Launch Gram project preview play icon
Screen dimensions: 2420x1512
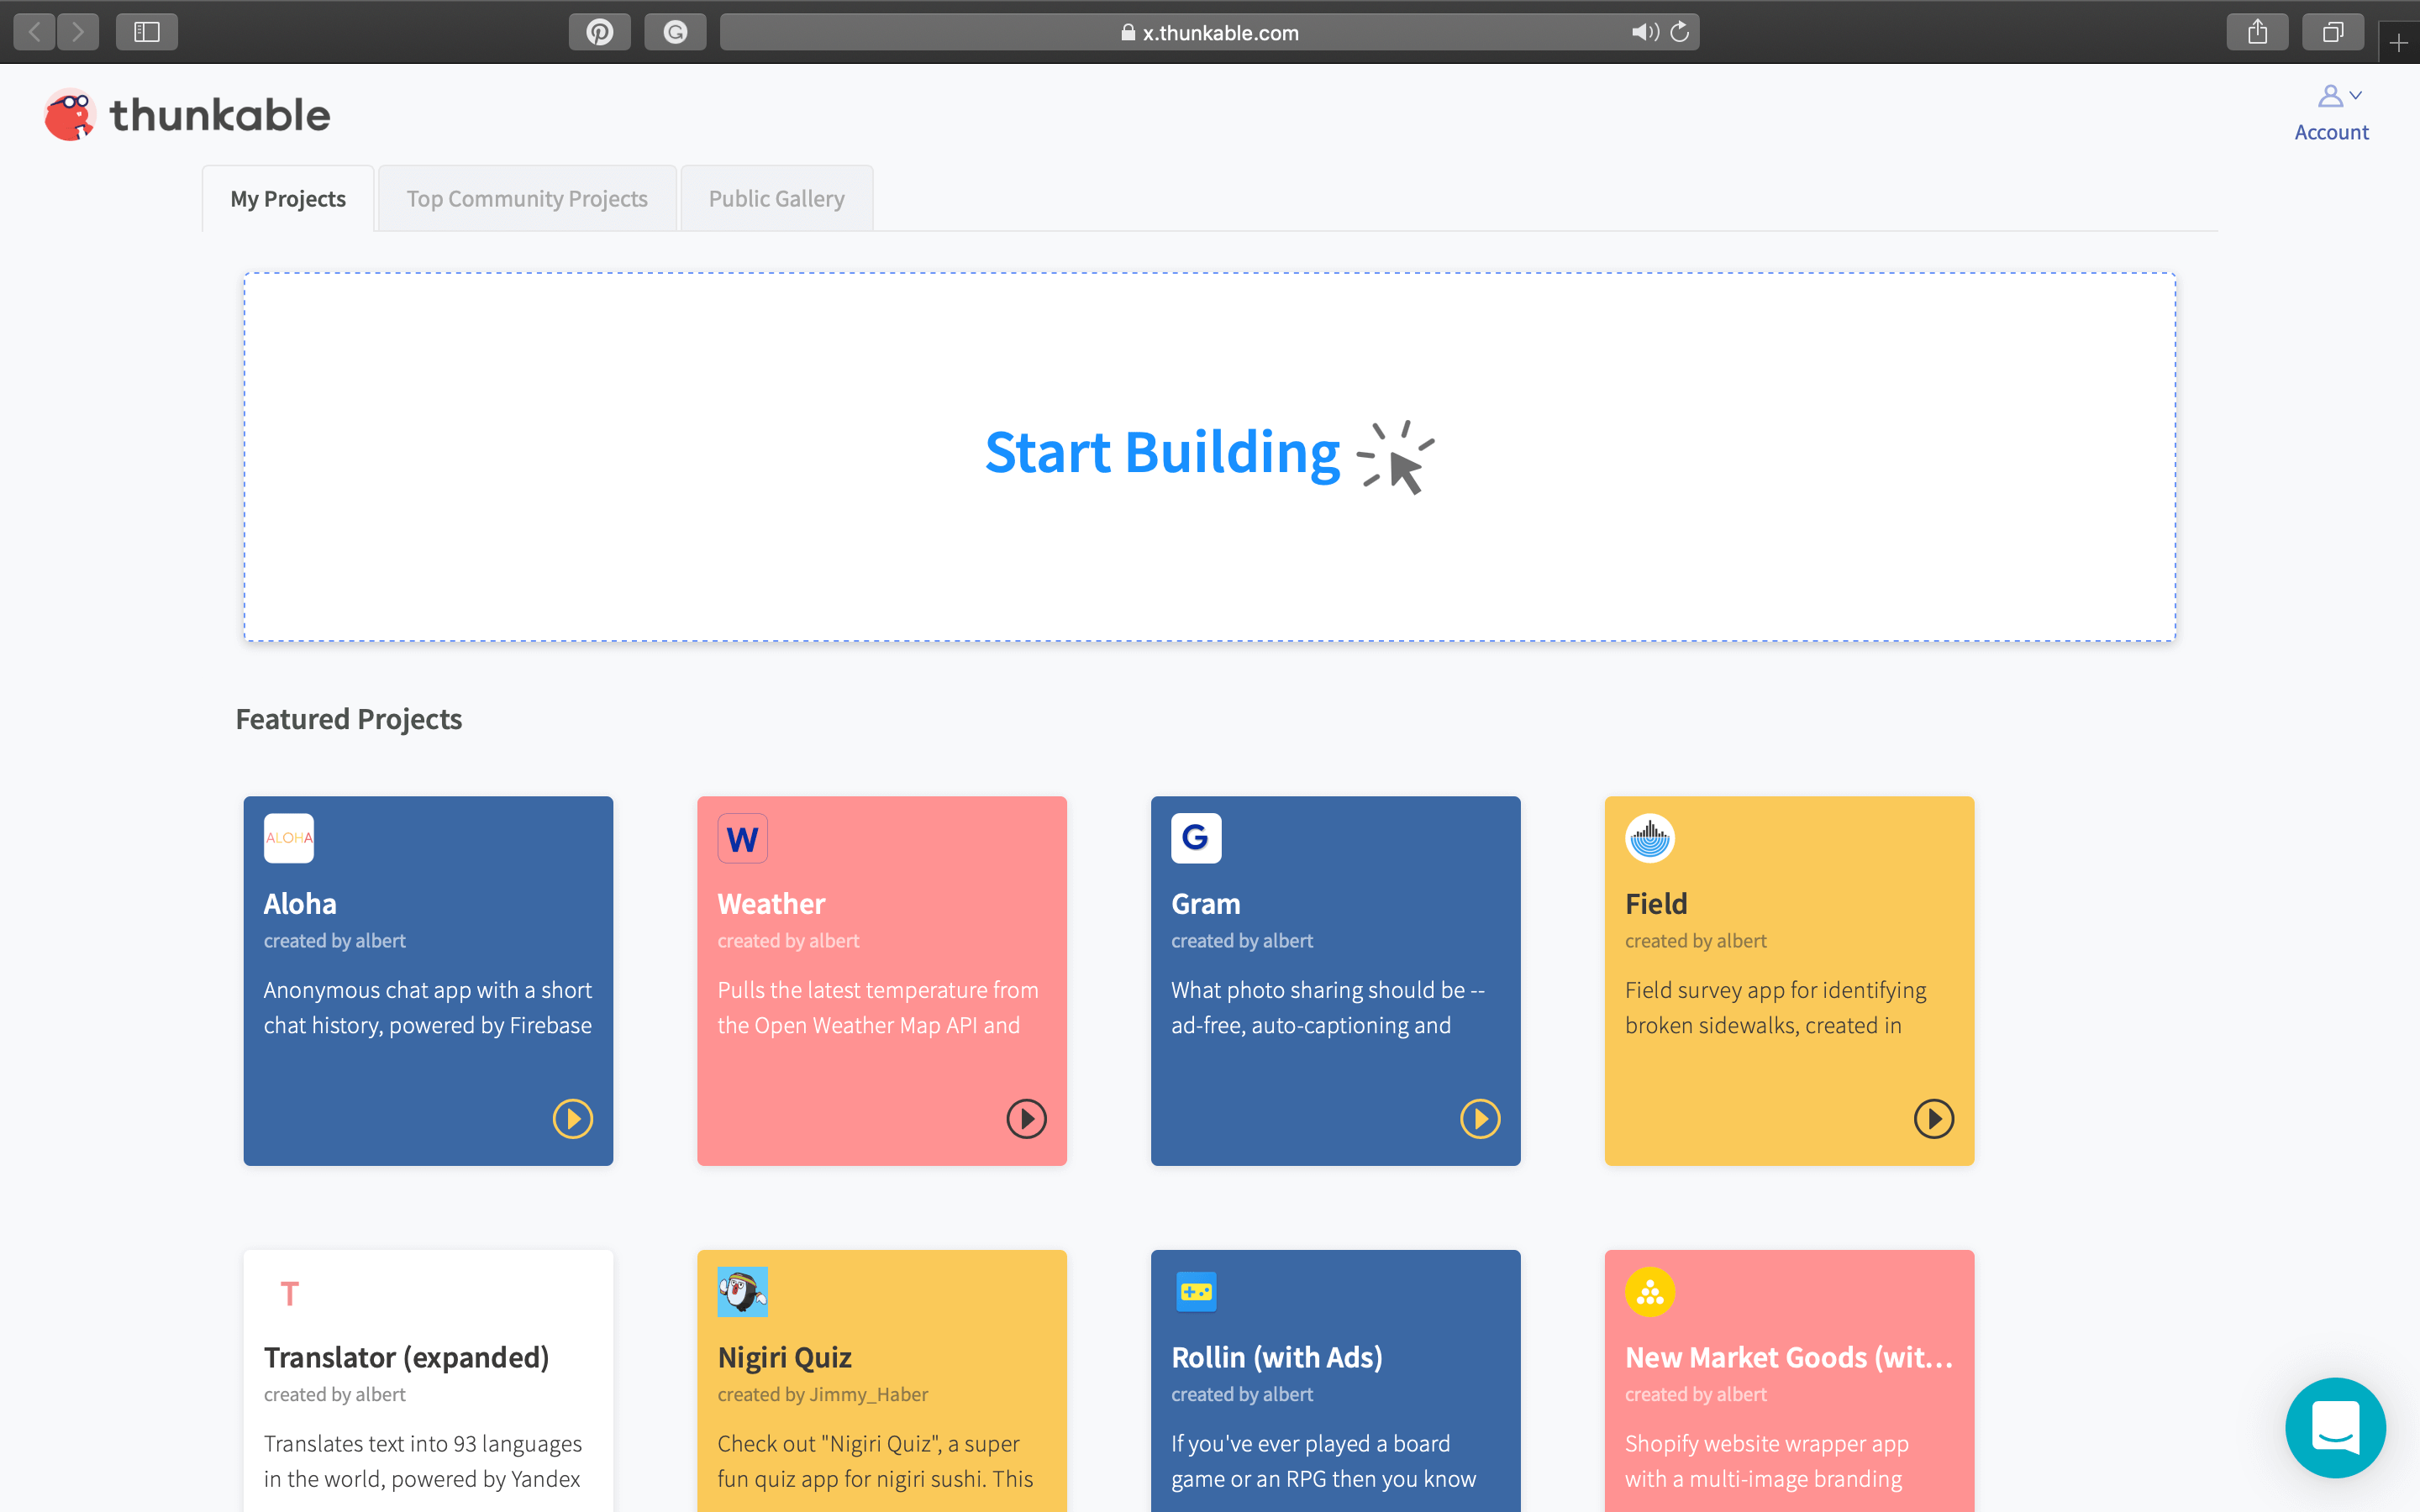coord(1480,1118)
